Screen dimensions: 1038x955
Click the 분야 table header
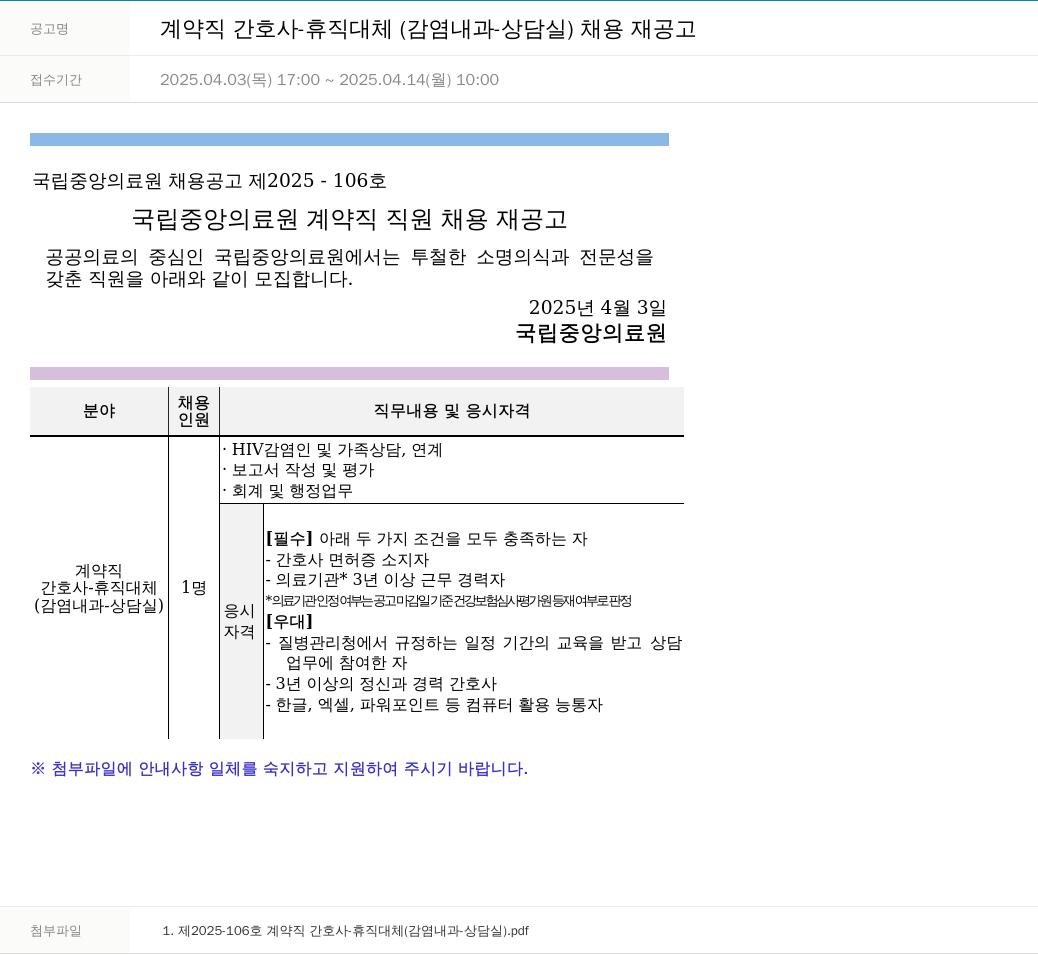point(99,411)
